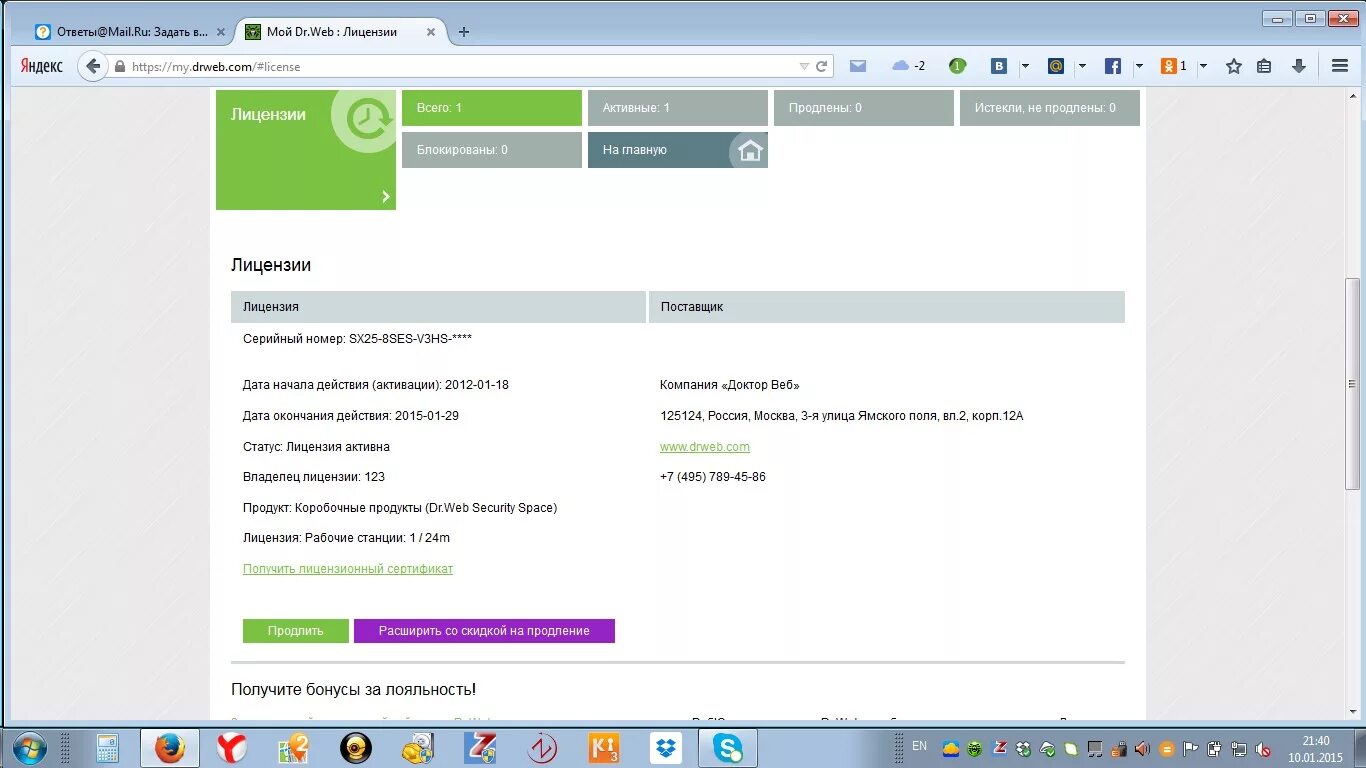Expand the Лицензии tile arrow
This screenshot has height=768, width=1366.
(385, 197)
